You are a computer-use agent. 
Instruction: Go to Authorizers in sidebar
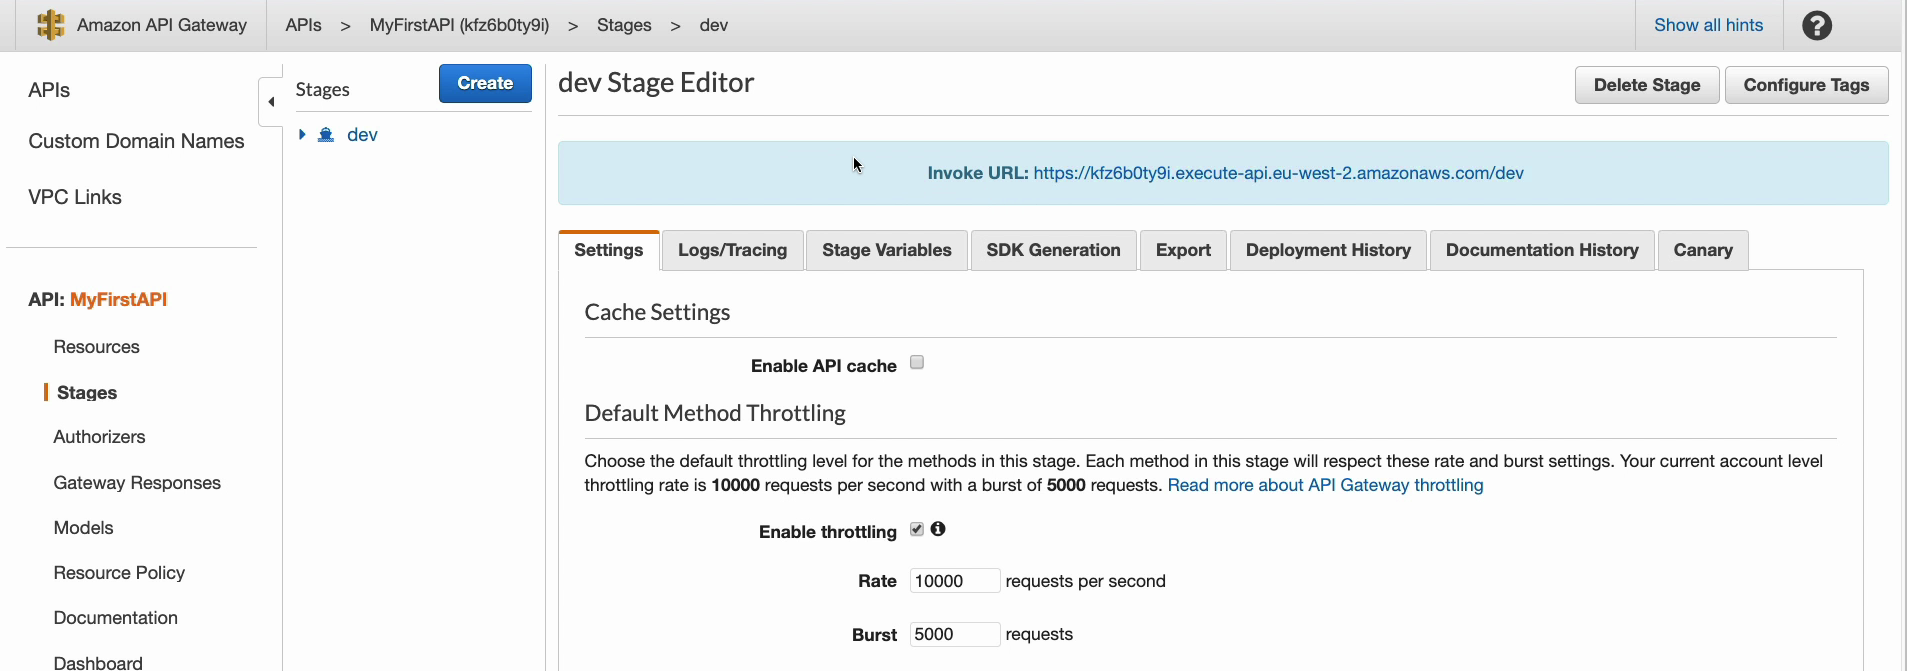pos(99,437)
